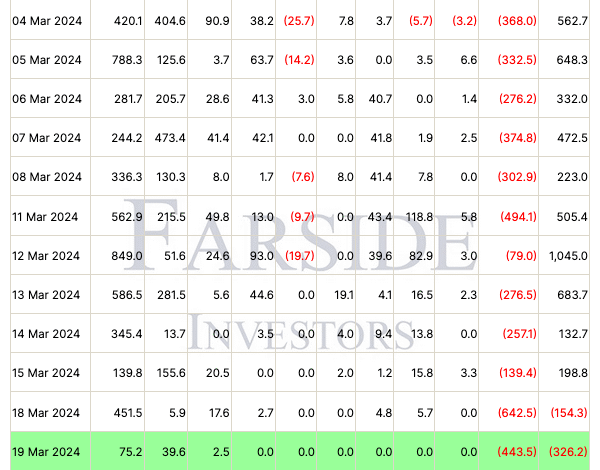Select the 11 Mar 2024 date cell
600x470 pixels.
[x=45, y=217]
